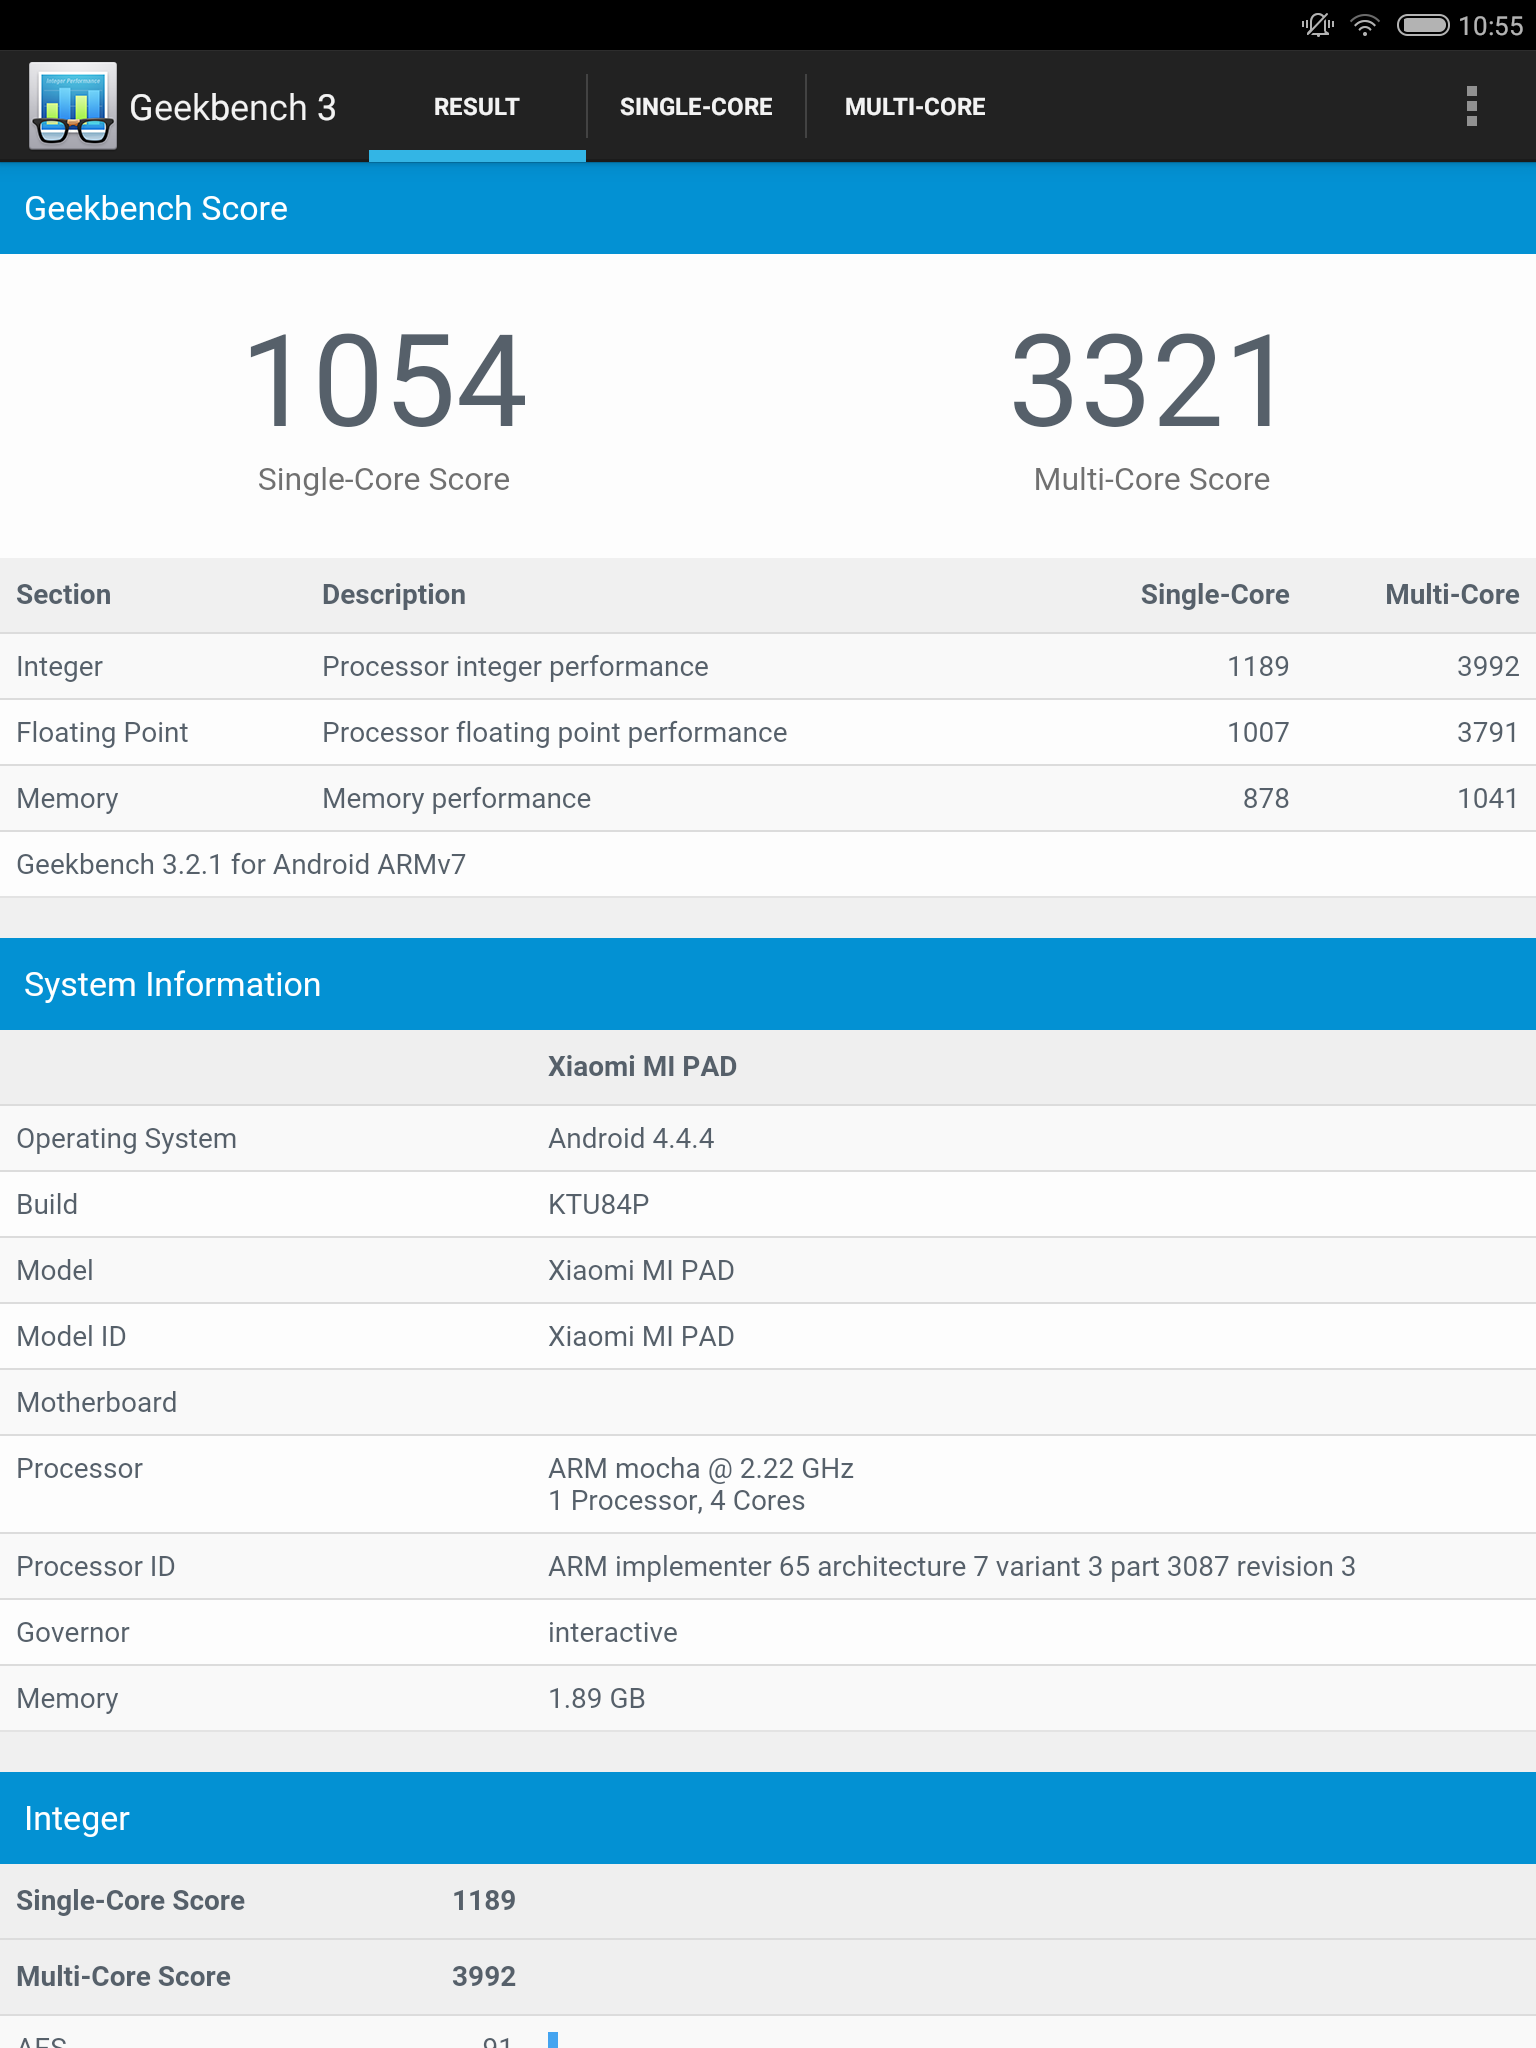The image size is (1536, 2048).
Task: Select the Floating Point row label
Action: coord(102,732)
